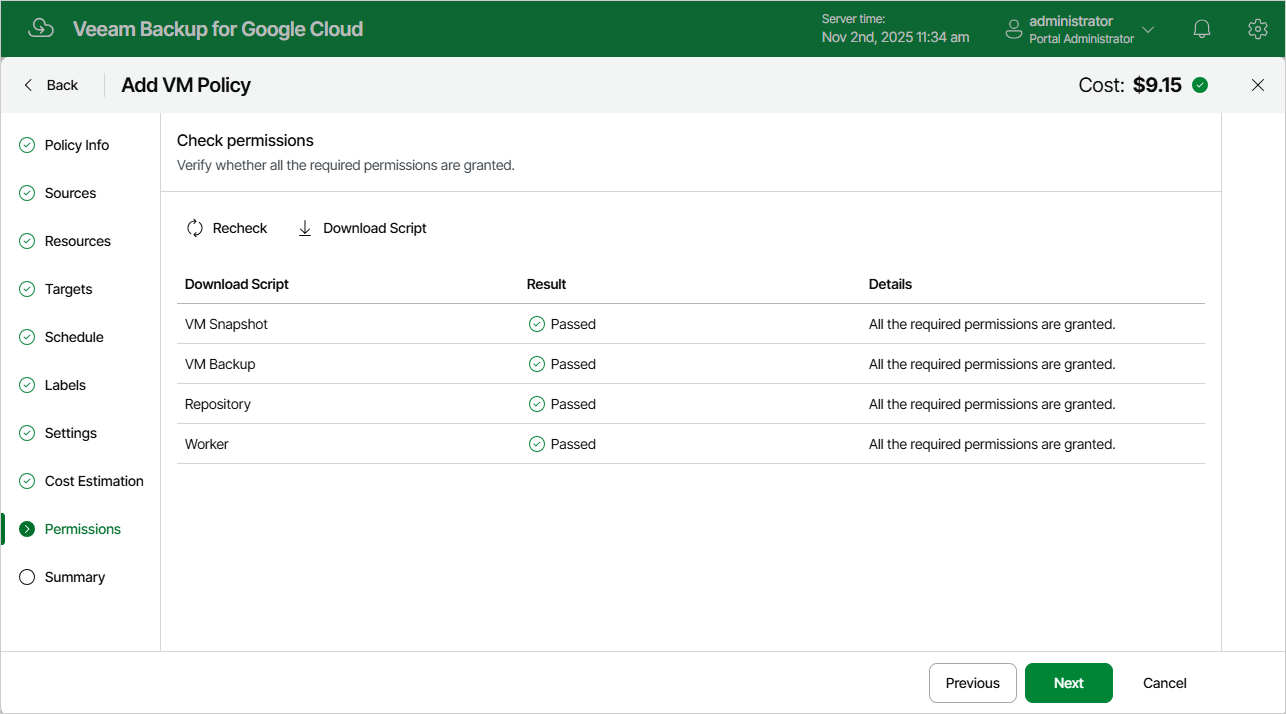Close the Add VM Policy wizard
Viewport: 1286px width, 714px height.
click(1258, 85)
